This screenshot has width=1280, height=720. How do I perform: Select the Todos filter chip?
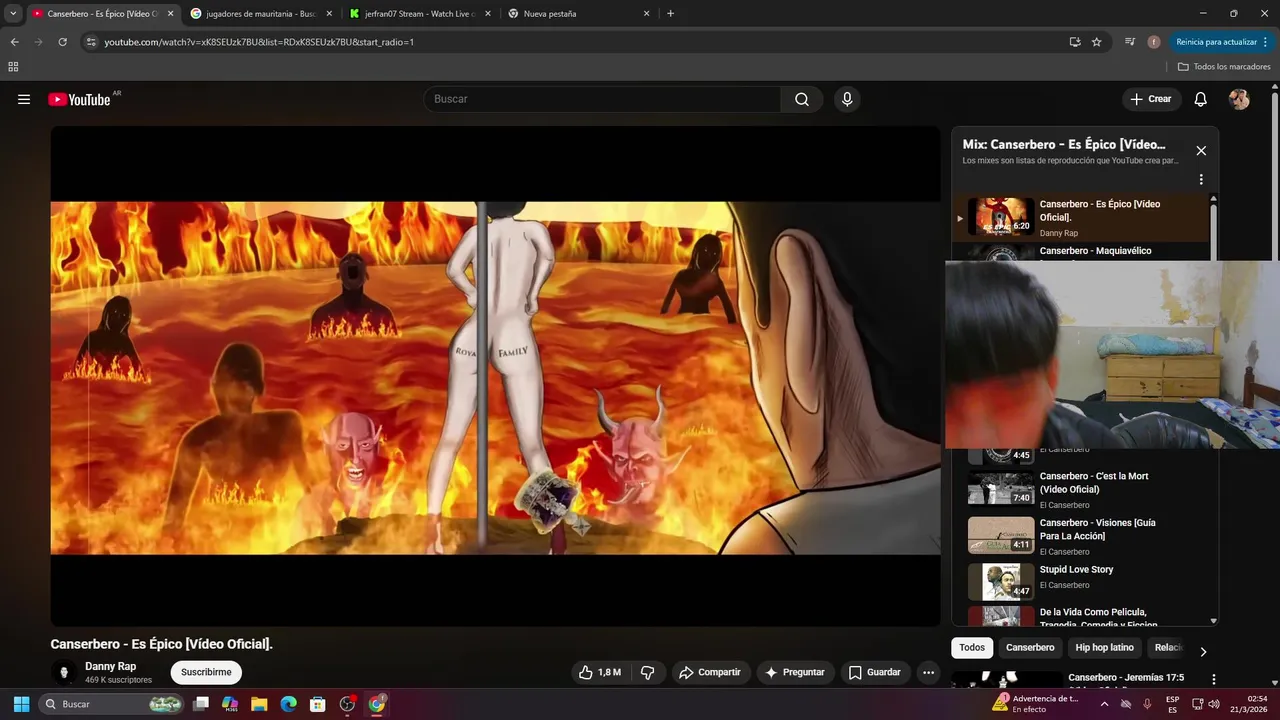[972, 648]
